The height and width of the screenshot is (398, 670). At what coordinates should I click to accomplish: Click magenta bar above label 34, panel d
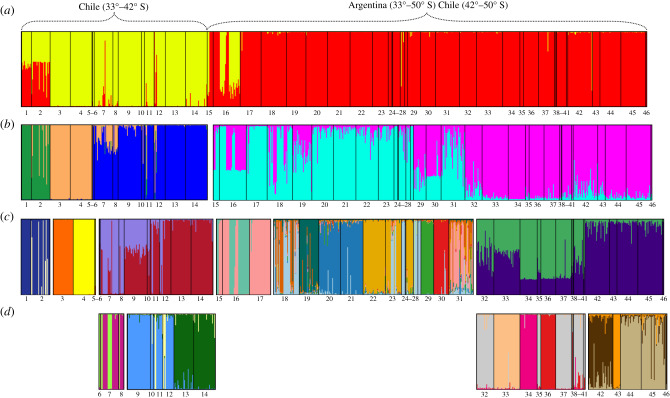(x=528, y=351)
